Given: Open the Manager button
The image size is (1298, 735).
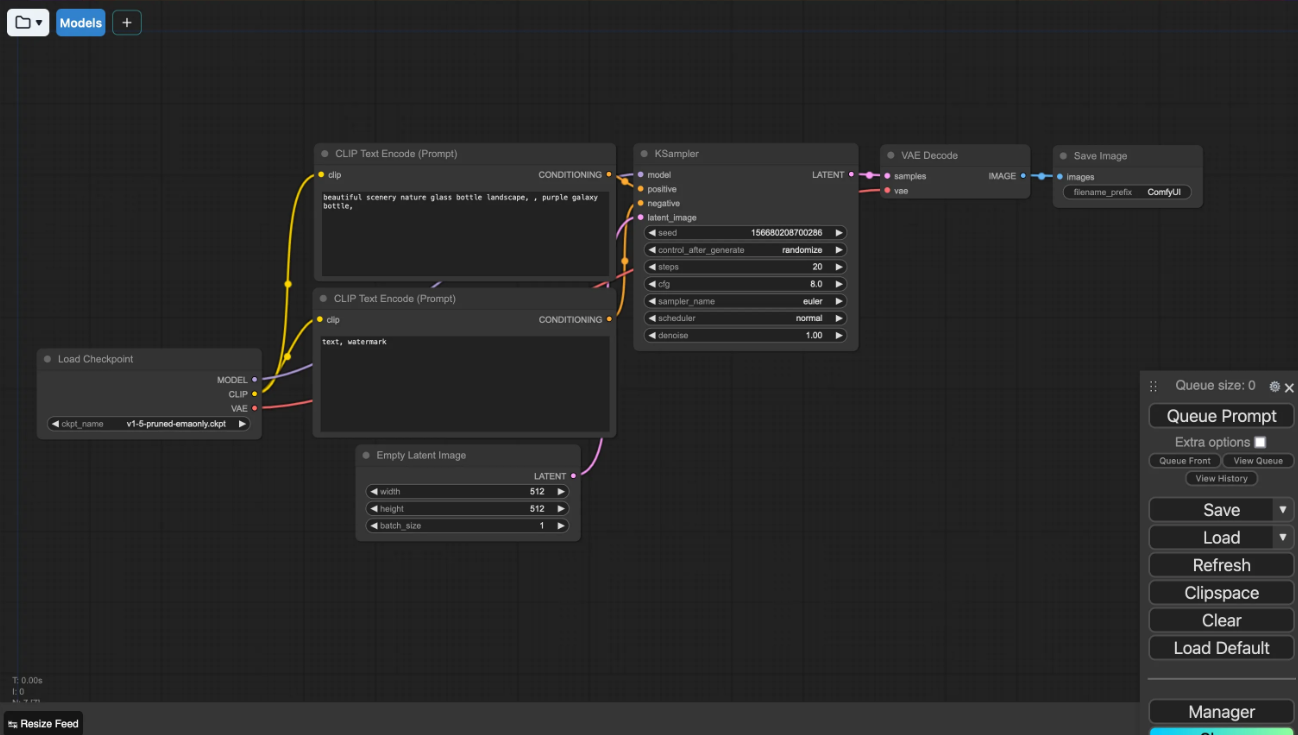Looking at the screenshot, I should coord(1221,712).
